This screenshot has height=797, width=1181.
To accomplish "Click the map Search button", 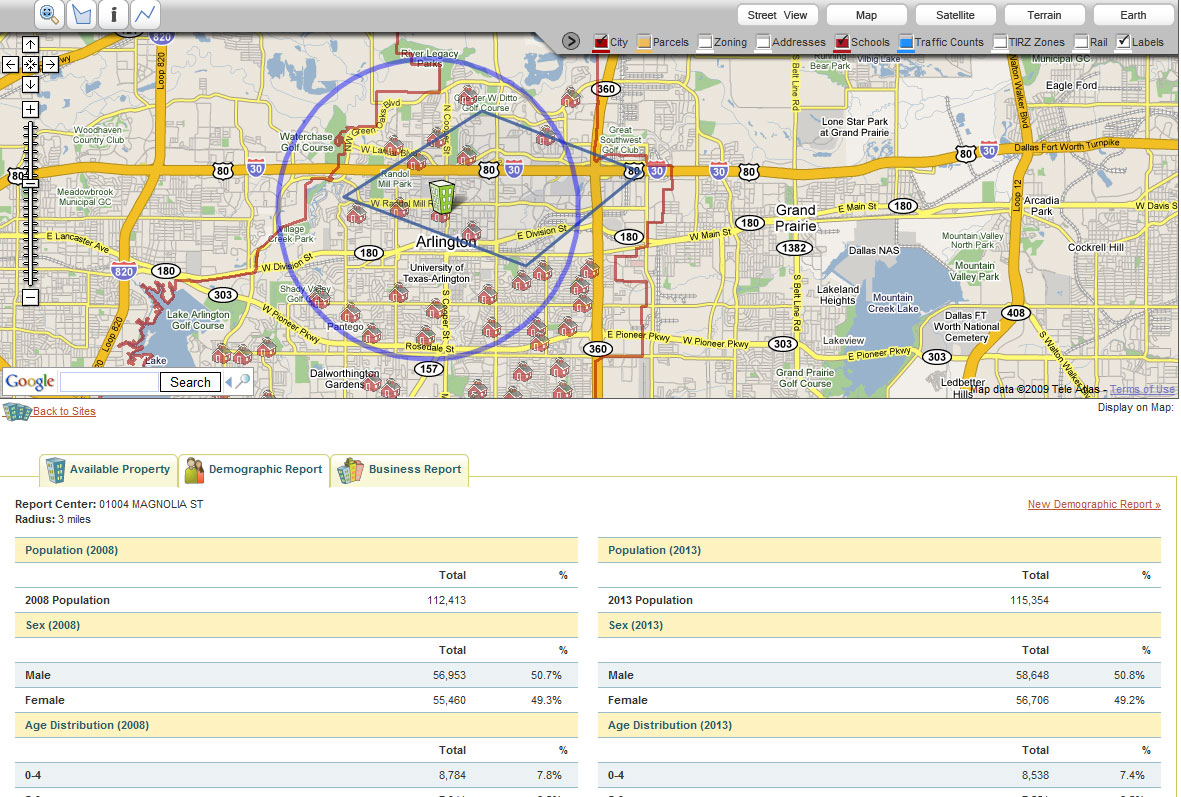I will click(x=191, y=382).
